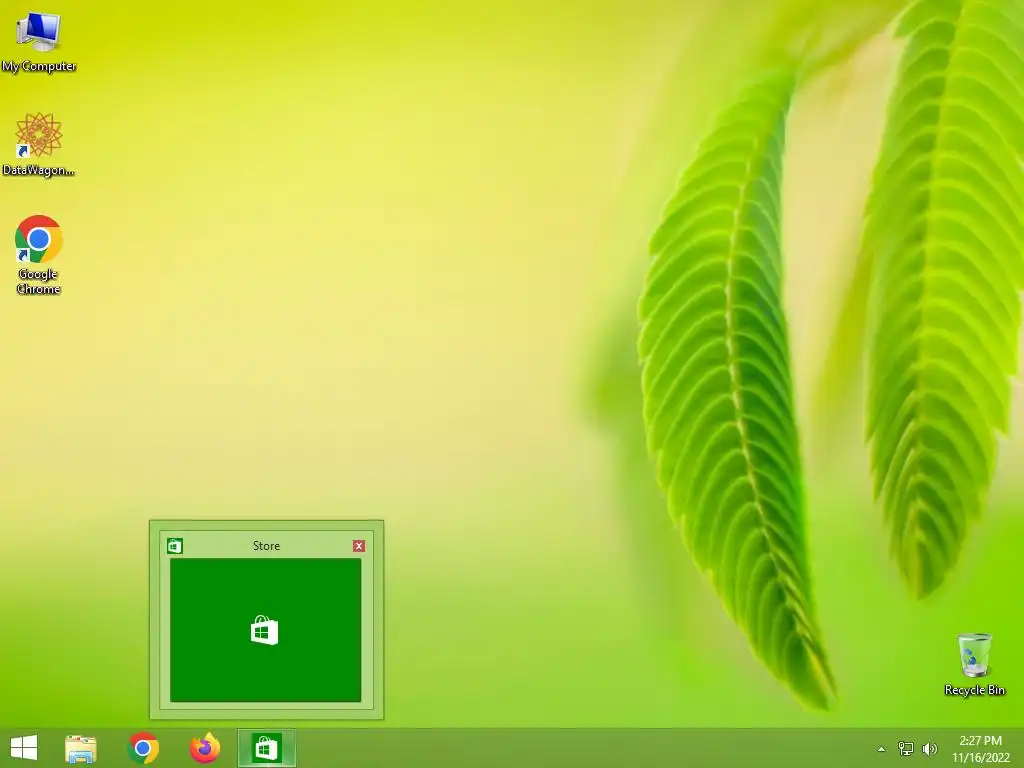This screenshot has height=768, width=1024.
Task: Open the clock showing 2:27 PM
Action: 980,741
